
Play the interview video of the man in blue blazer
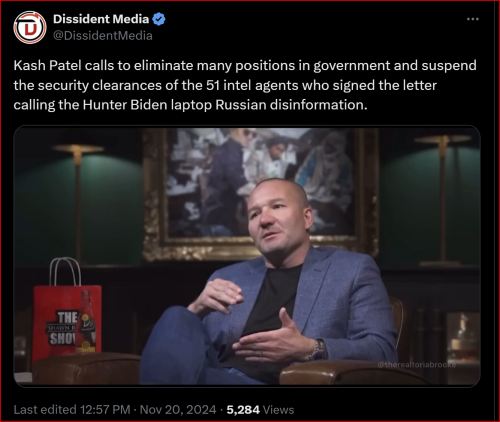(247, 256)
